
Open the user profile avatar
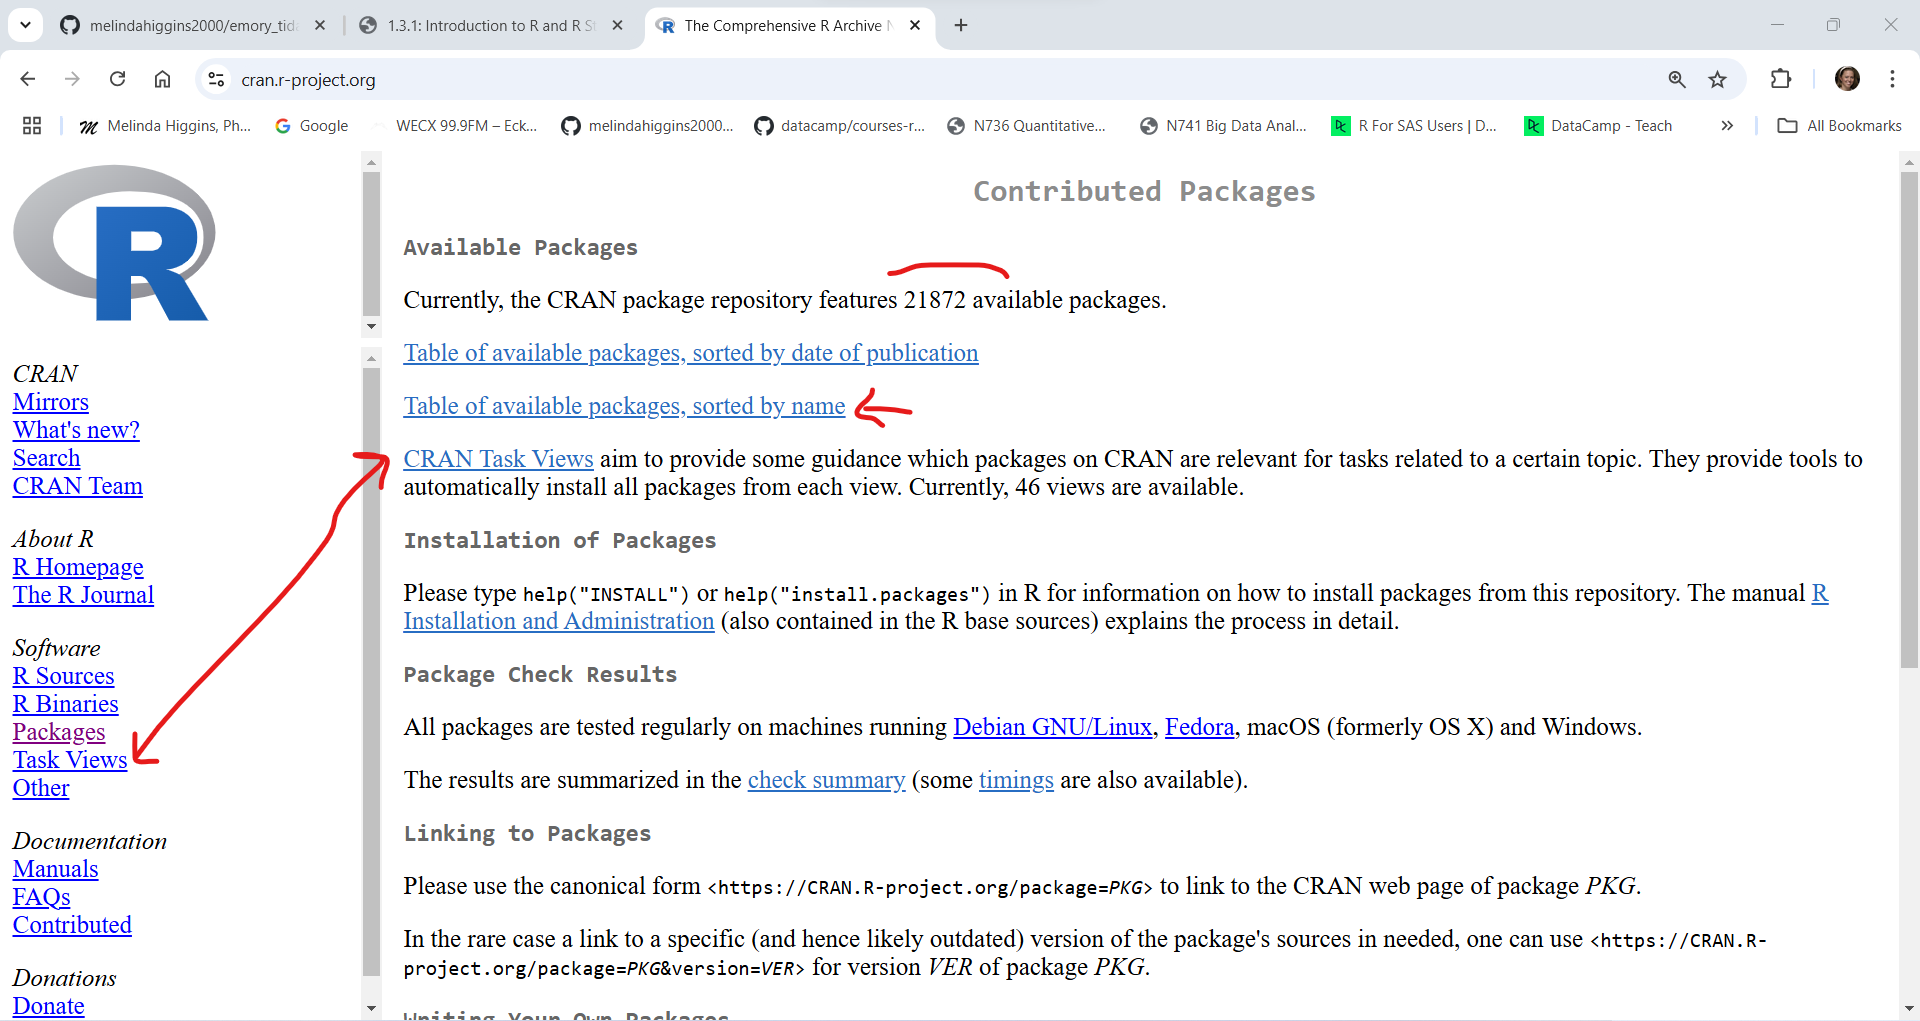(1847, 79)
